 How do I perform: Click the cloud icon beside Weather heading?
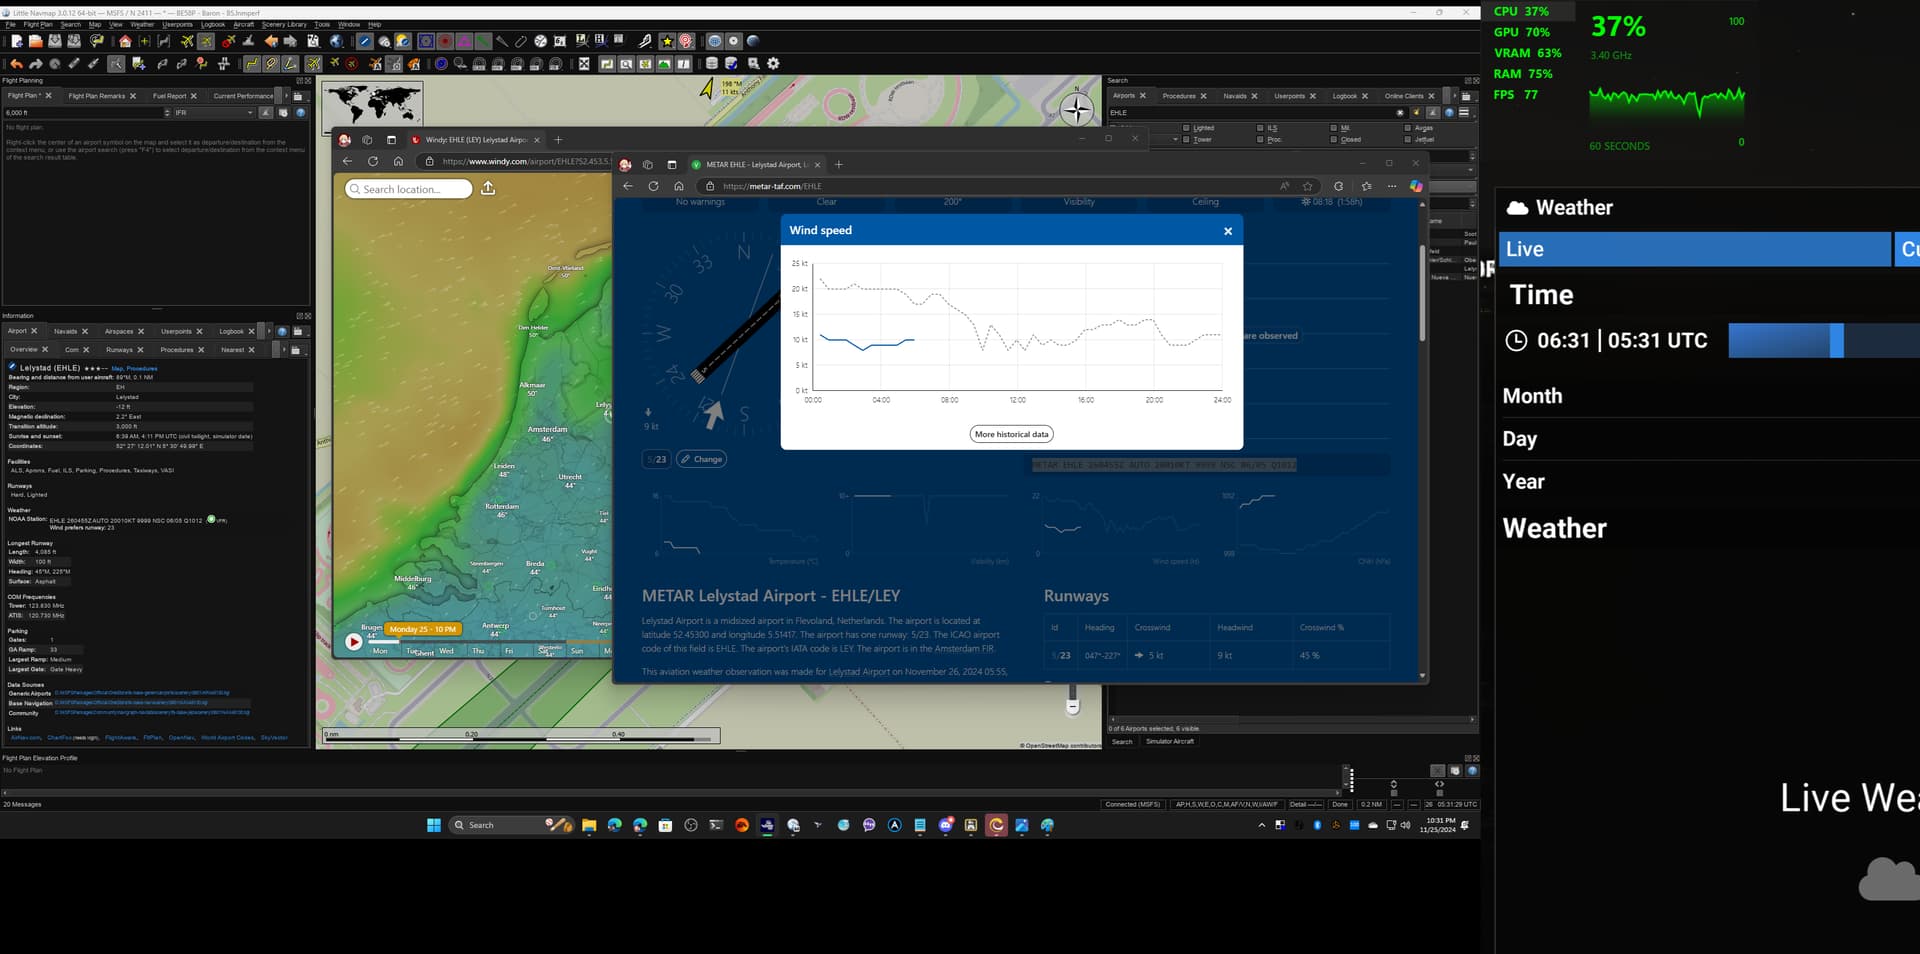[x=1517, y=208]
